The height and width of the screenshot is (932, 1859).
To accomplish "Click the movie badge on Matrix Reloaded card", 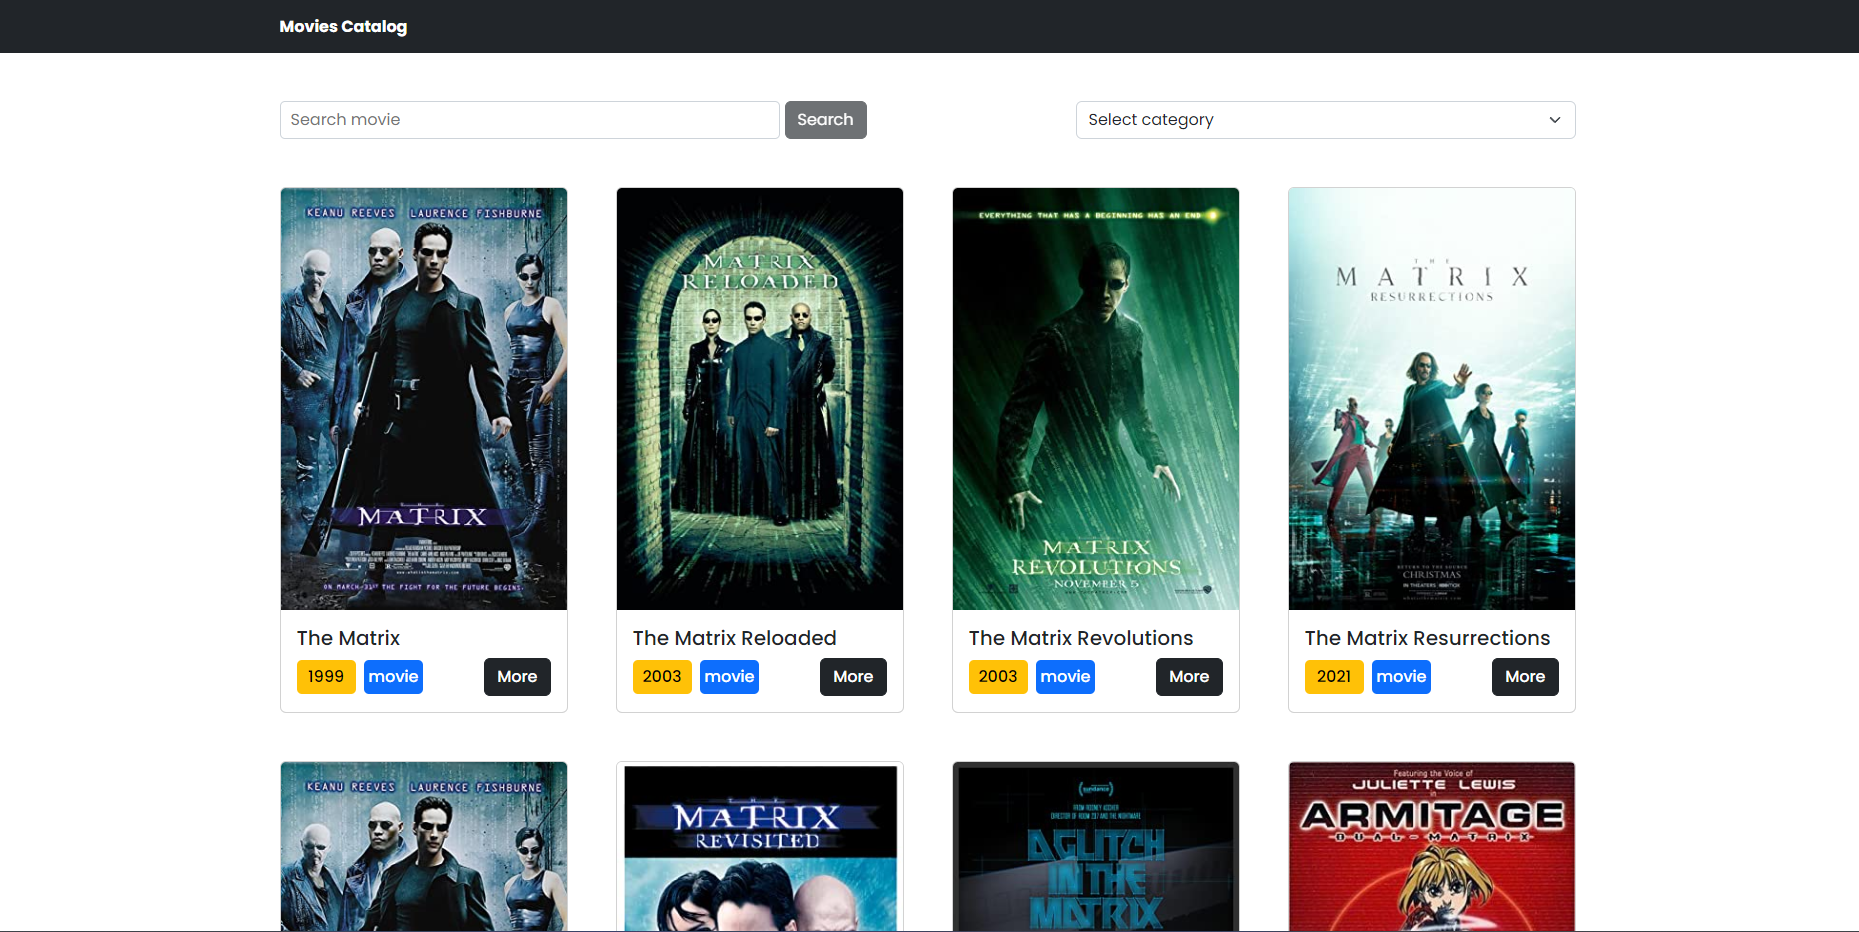I will point(729,677).
